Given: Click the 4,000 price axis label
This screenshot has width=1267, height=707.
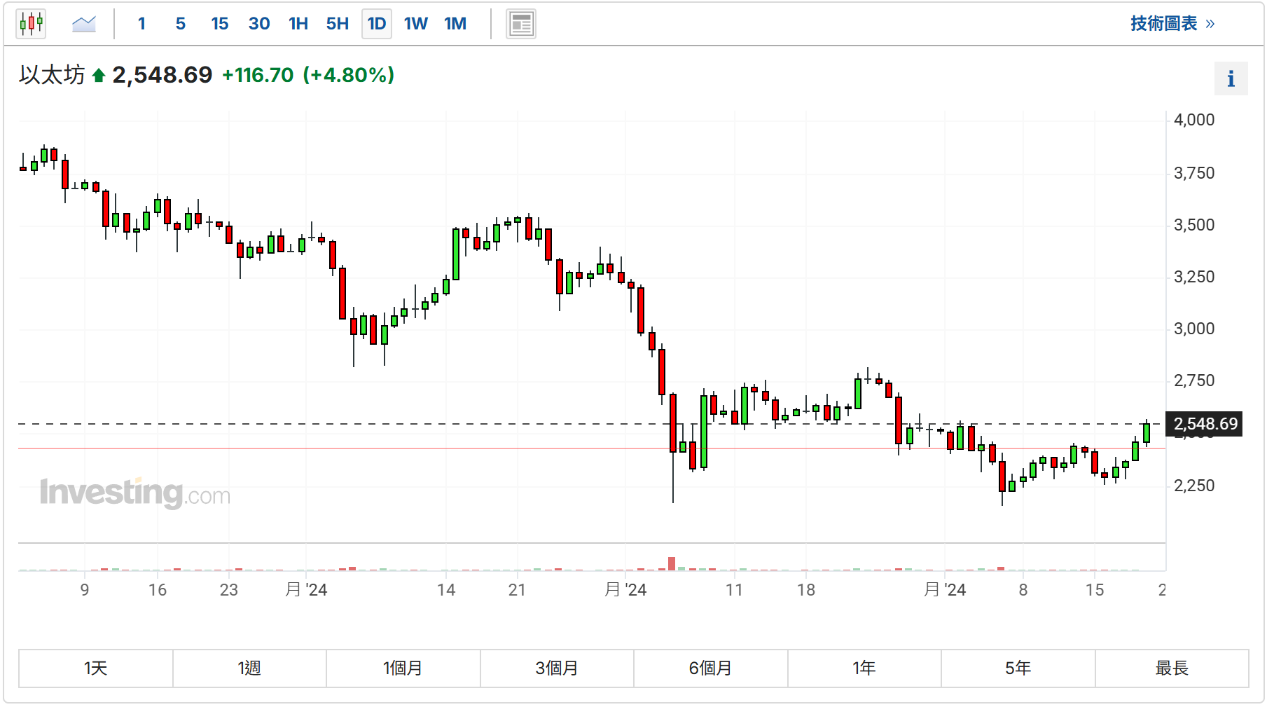Looking at the screenshot, I should click(x=1193, y=120).
